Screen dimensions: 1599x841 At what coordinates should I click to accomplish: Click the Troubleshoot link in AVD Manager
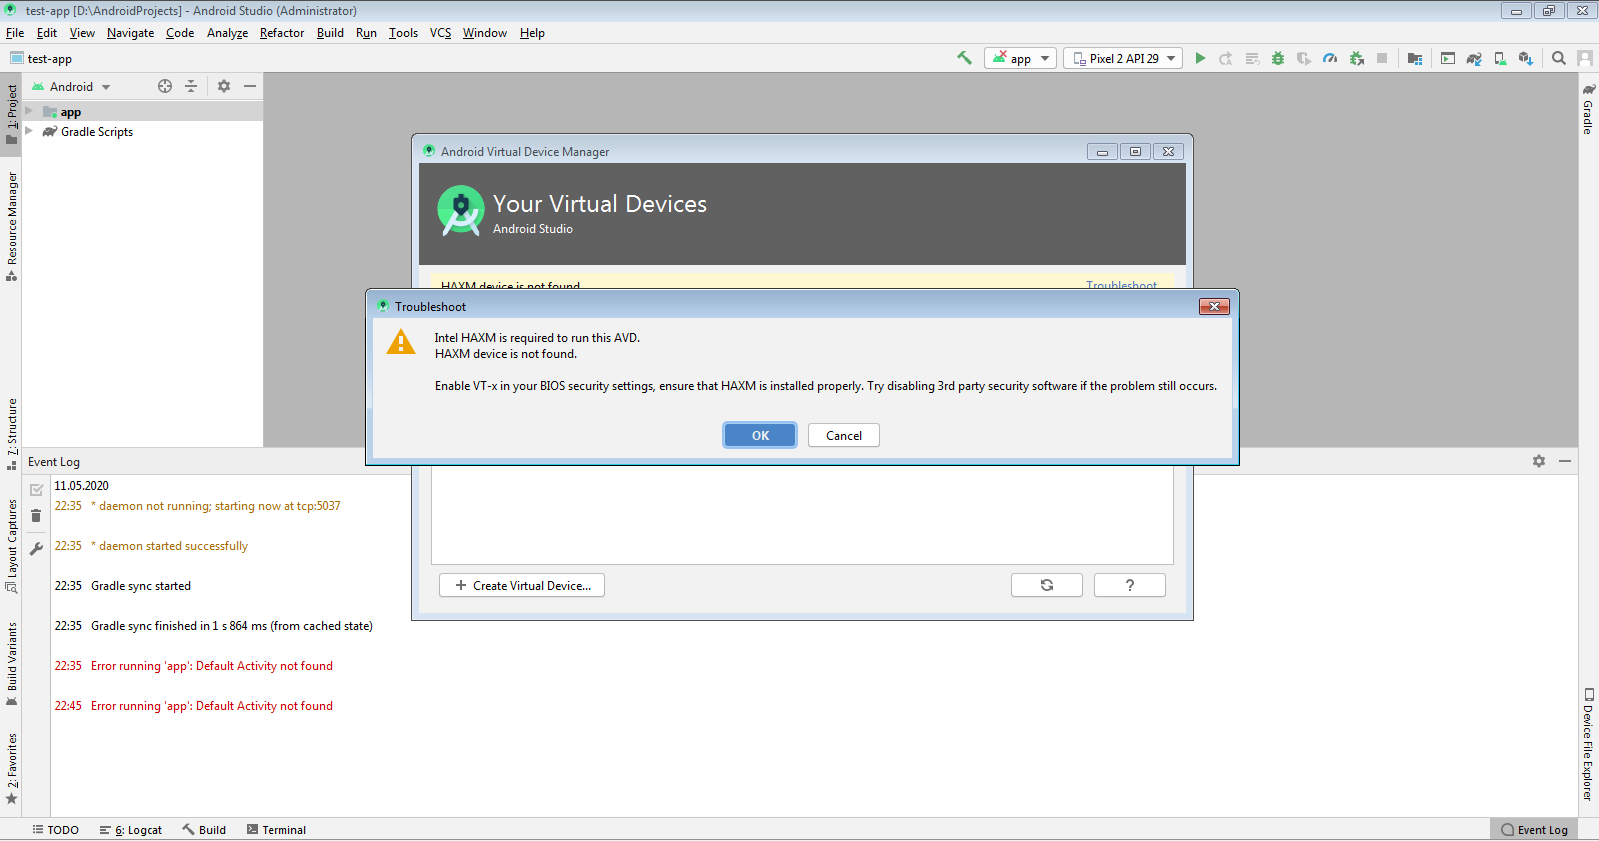1122,285
